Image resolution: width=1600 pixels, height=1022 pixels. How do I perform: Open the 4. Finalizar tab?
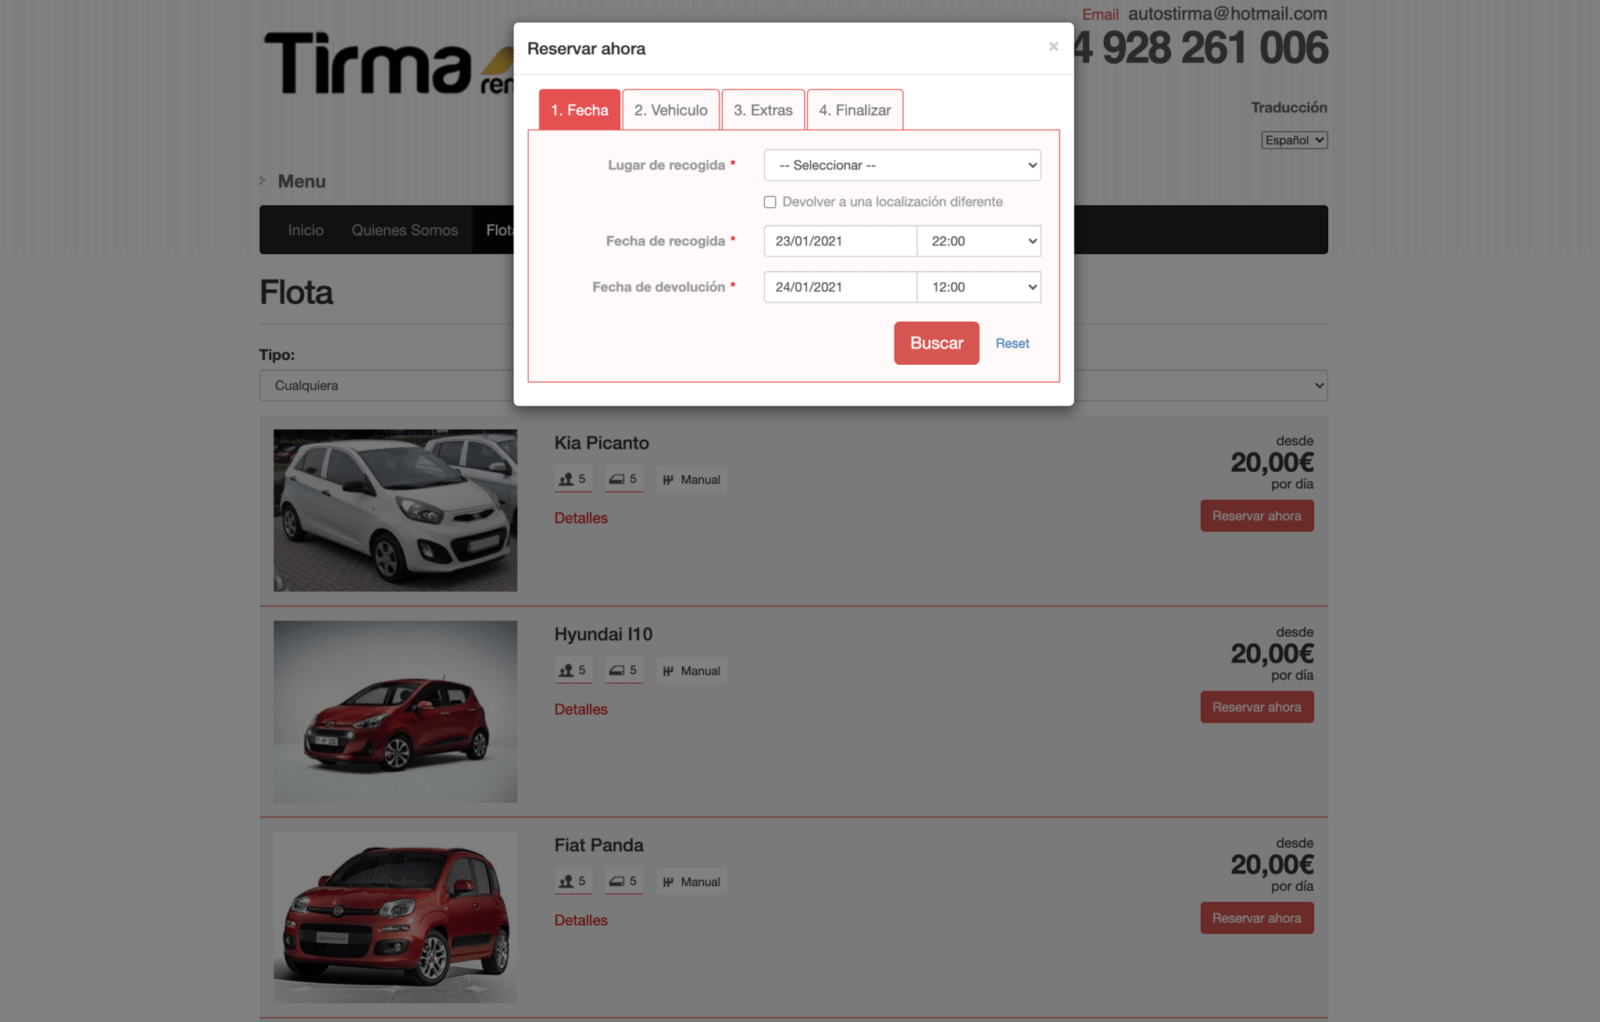[x=855, y=110]
